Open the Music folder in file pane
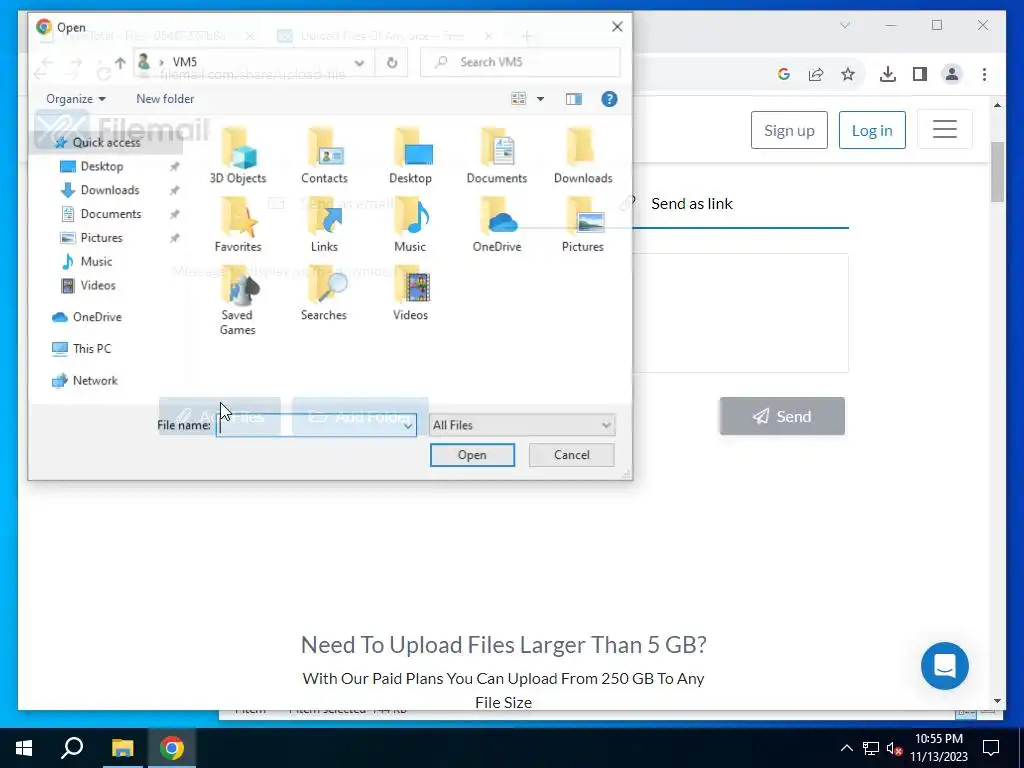 (x=410, y=225)
